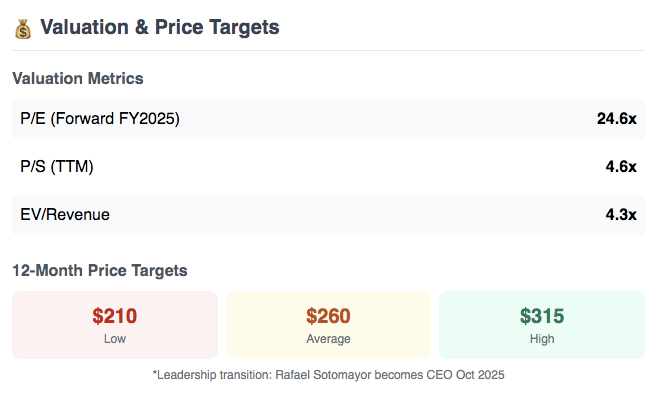
Task: Click the leadership transition footnote text
Action: [328, 375]
